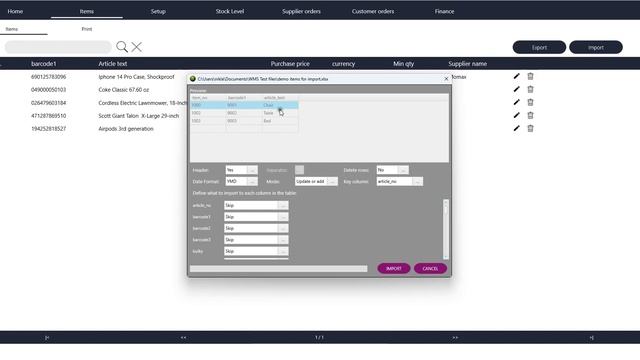The height and width of the screenshot is (360, 640).
Task: Edit the Cordless Electric Lawnmower item
Action: [x=516, y=102]
